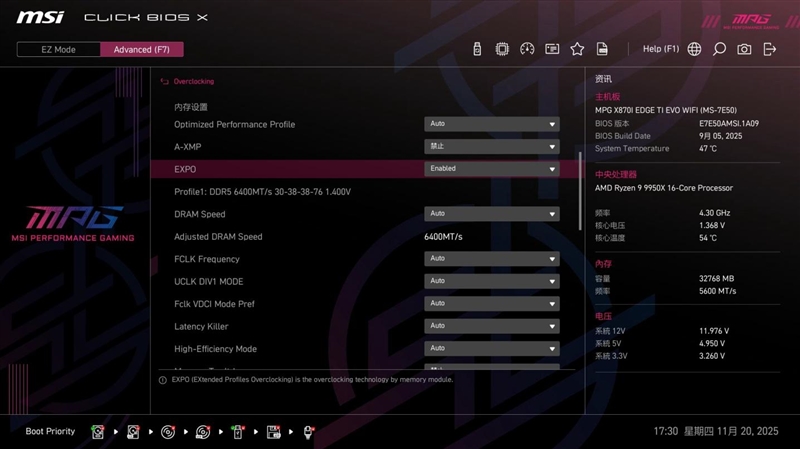
Task: Click the 5600 MT/s memory frequency value
Action: point(717,291)
